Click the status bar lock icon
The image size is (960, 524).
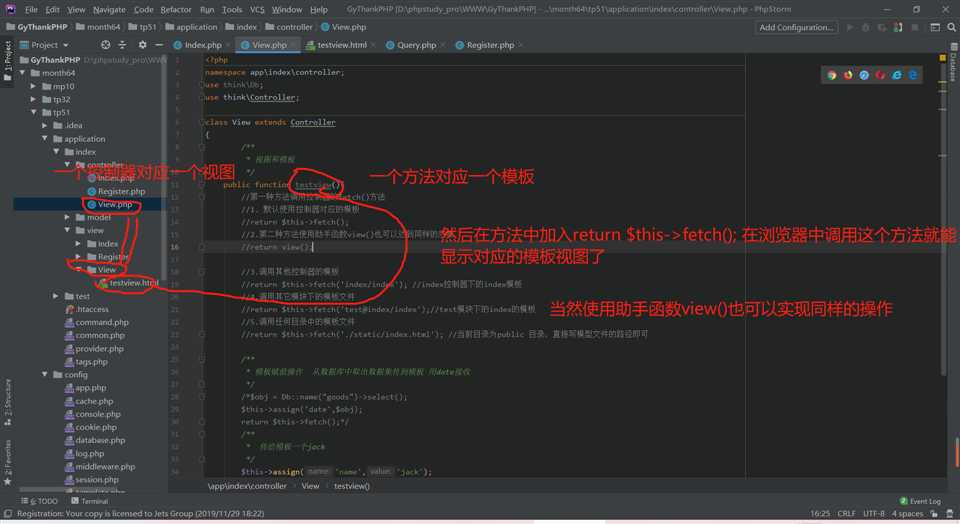pyautogui.click(x=934, y=514)
